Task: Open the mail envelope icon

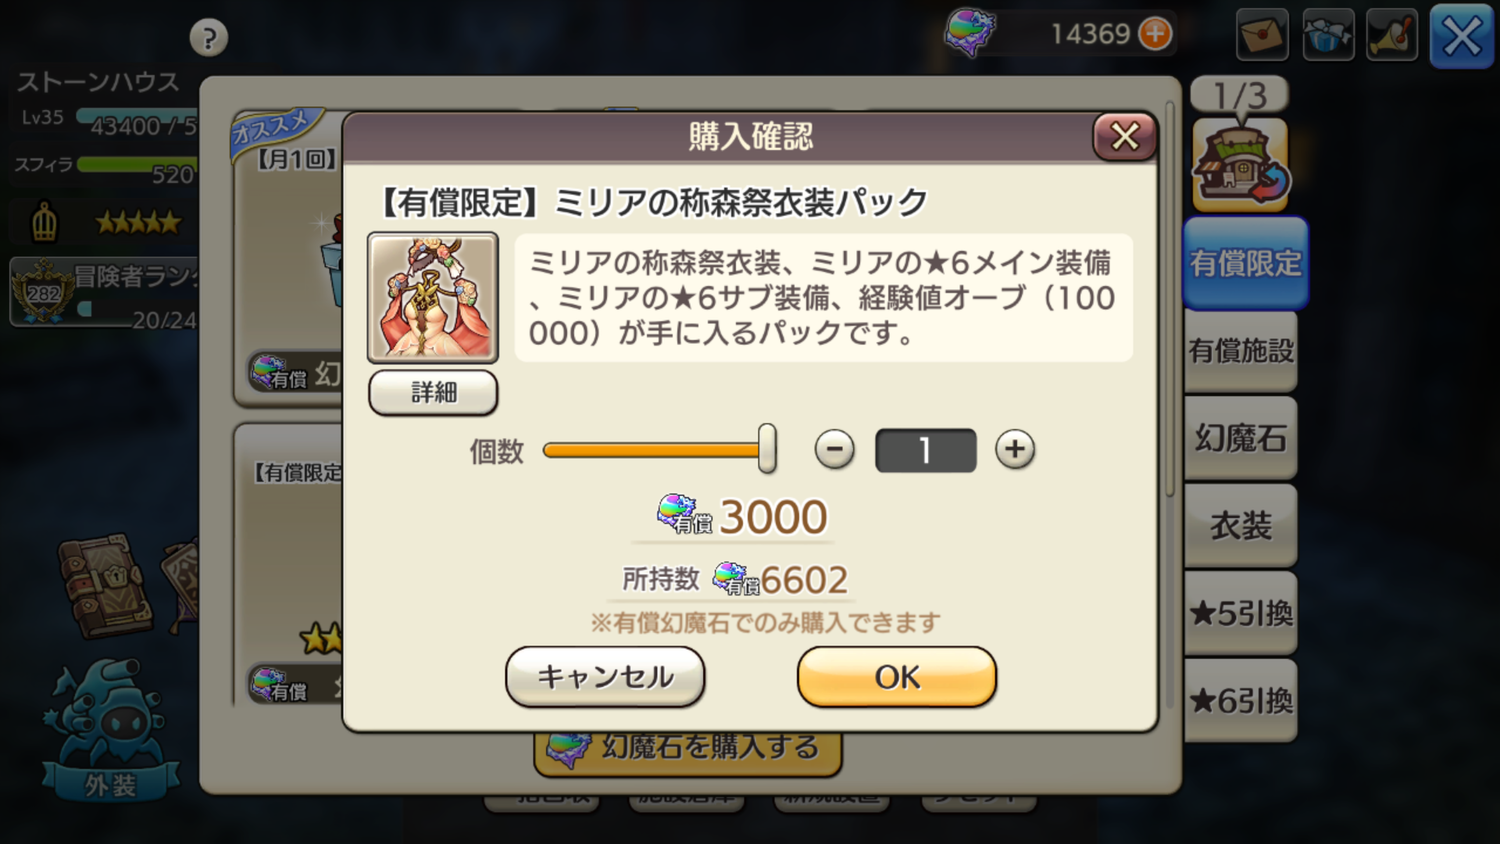Action: pyautogui.click(x=1261, y=35)
